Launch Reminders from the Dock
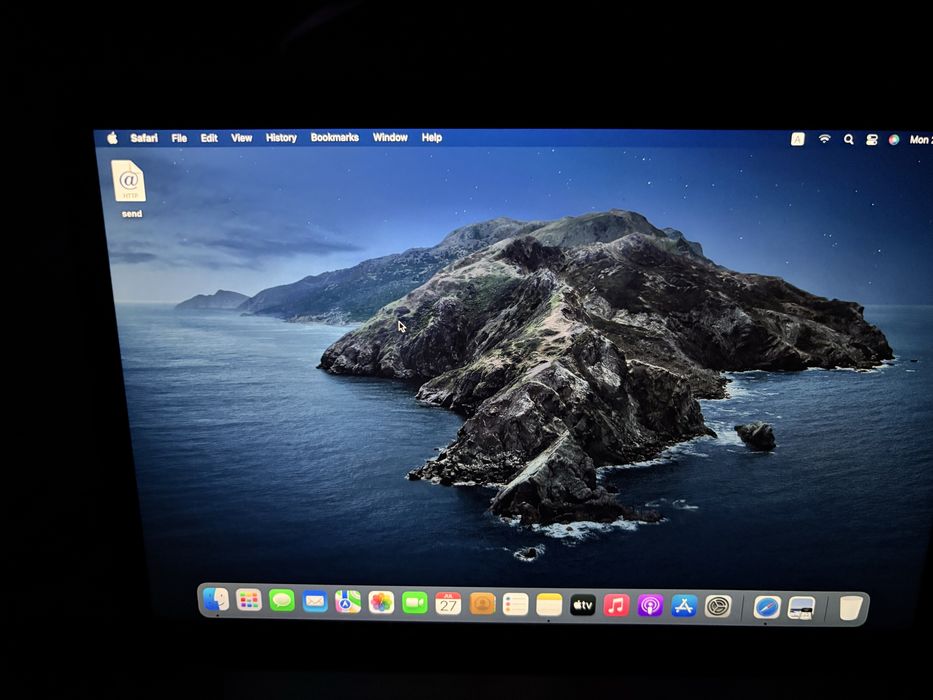The height and width of the screenshot is (700, 933). pyautogui.click(x=515, y=605)
